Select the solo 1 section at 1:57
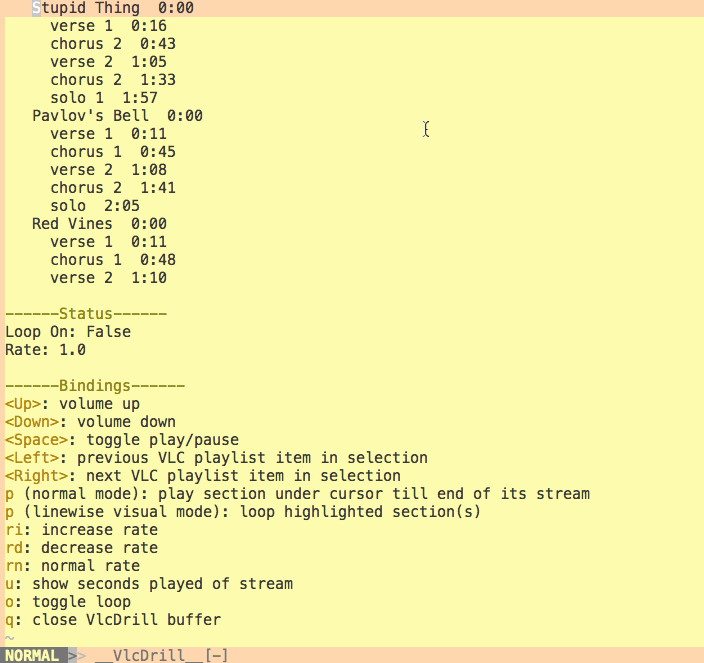This screenshot has height=663, width=704. coord(104,98)
